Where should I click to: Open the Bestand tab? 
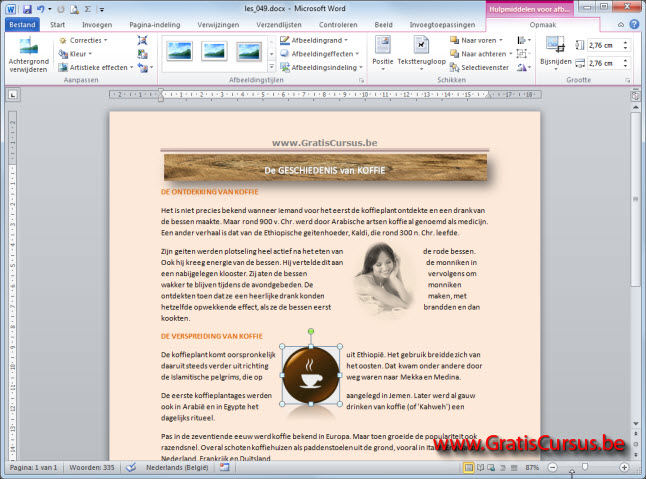22,25
